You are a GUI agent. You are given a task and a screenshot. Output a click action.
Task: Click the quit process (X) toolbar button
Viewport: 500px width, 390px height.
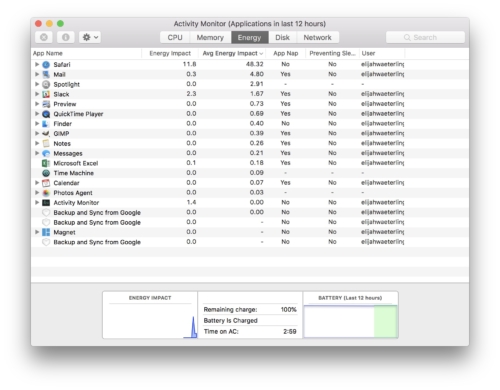(x=44, y=37)
